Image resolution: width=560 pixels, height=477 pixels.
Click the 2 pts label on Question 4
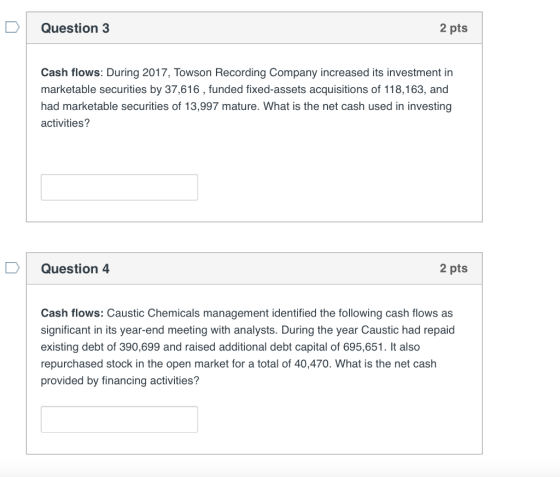(x=454, y=268)
